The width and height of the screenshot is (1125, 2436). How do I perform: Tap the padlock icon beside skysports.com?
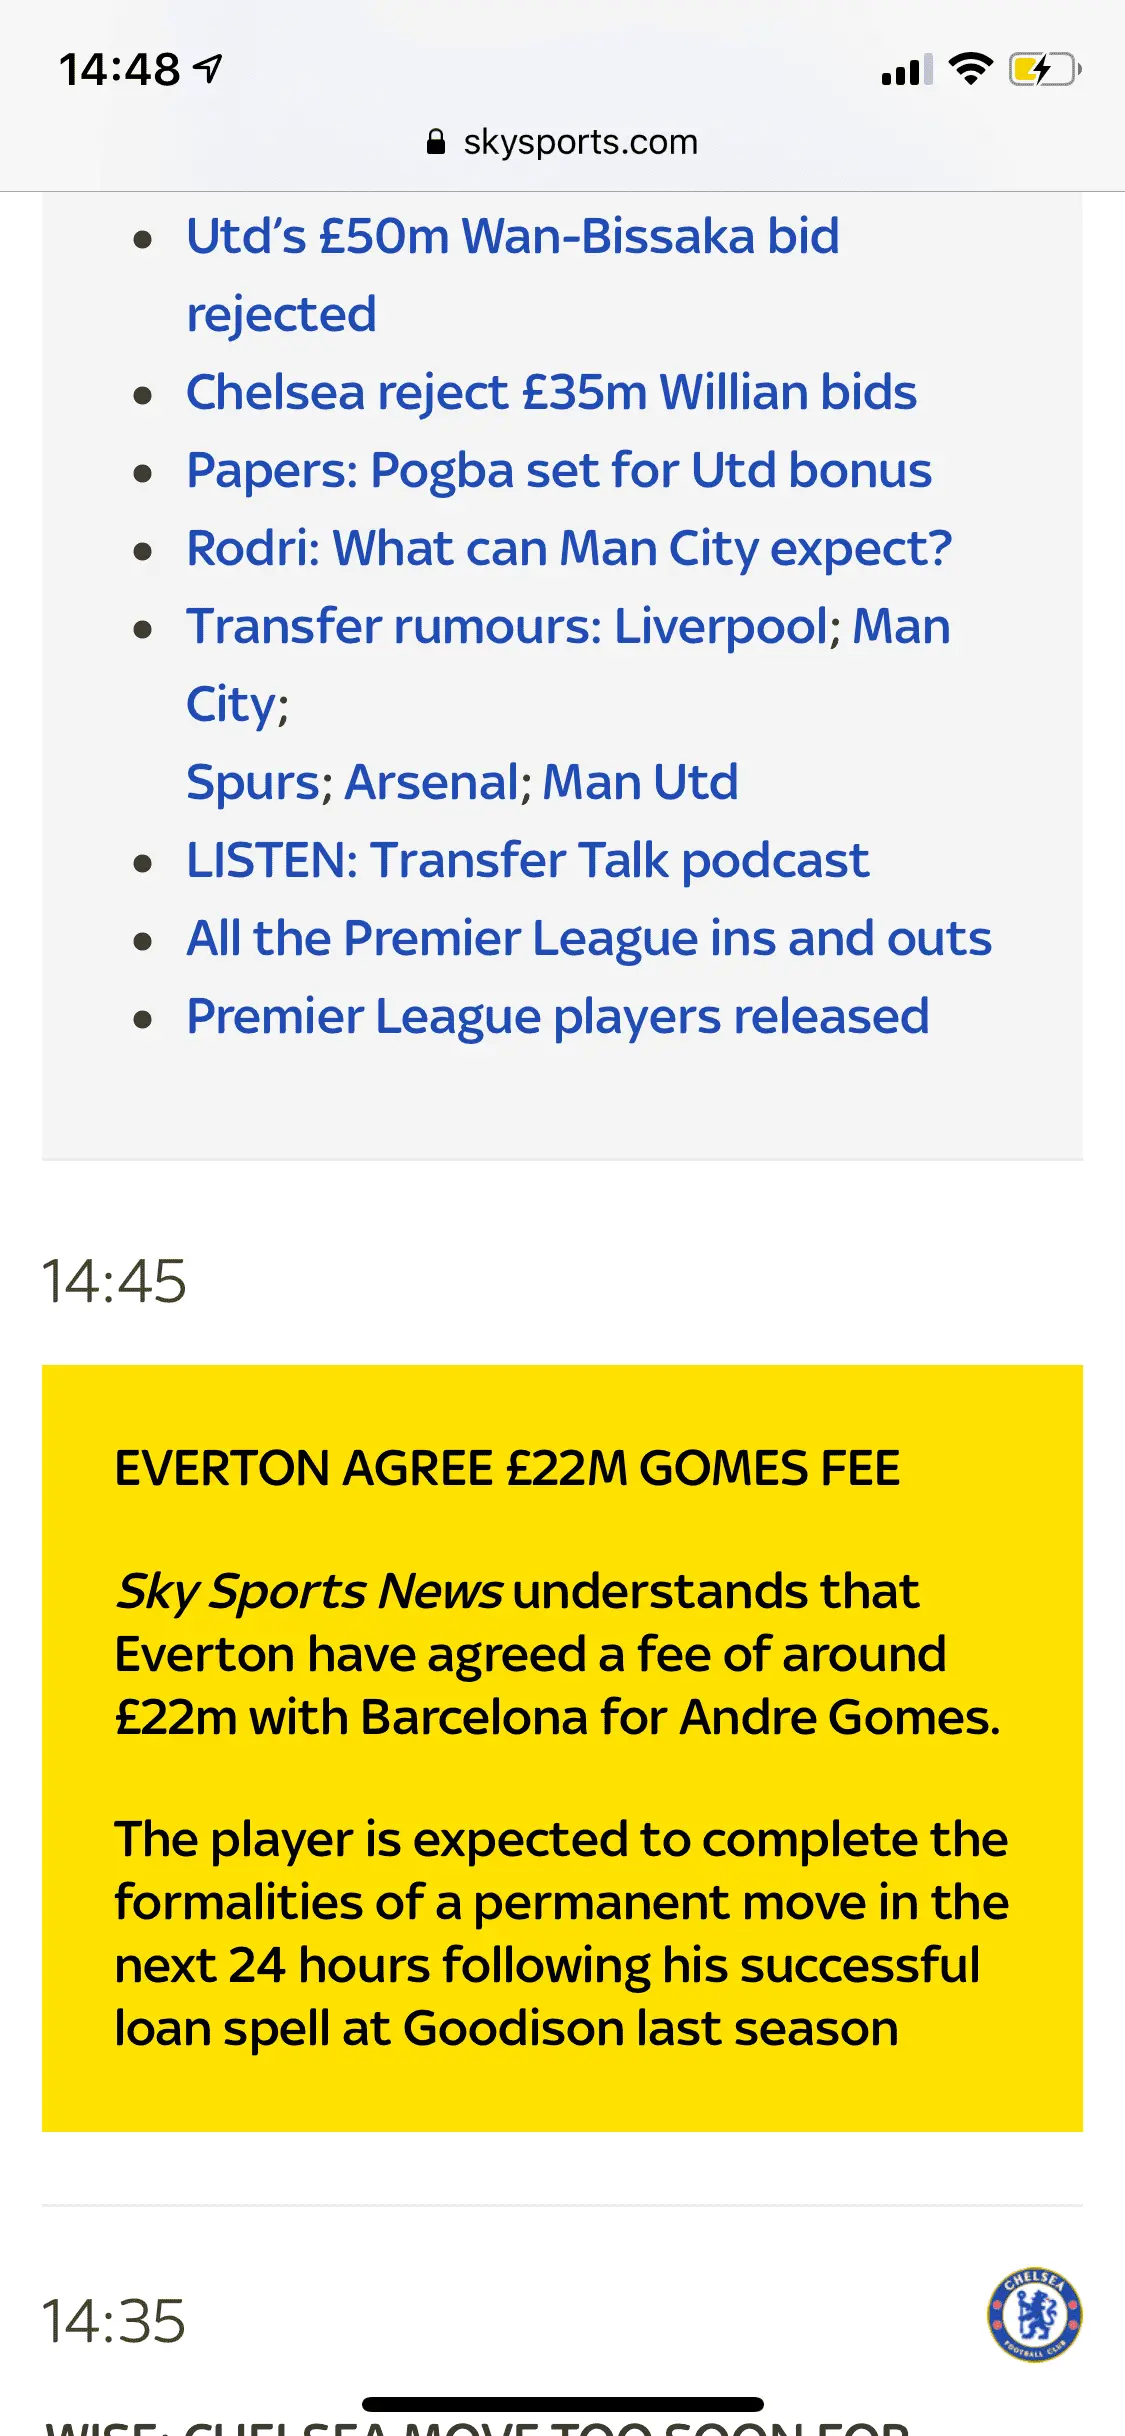[x=436, y=142]
